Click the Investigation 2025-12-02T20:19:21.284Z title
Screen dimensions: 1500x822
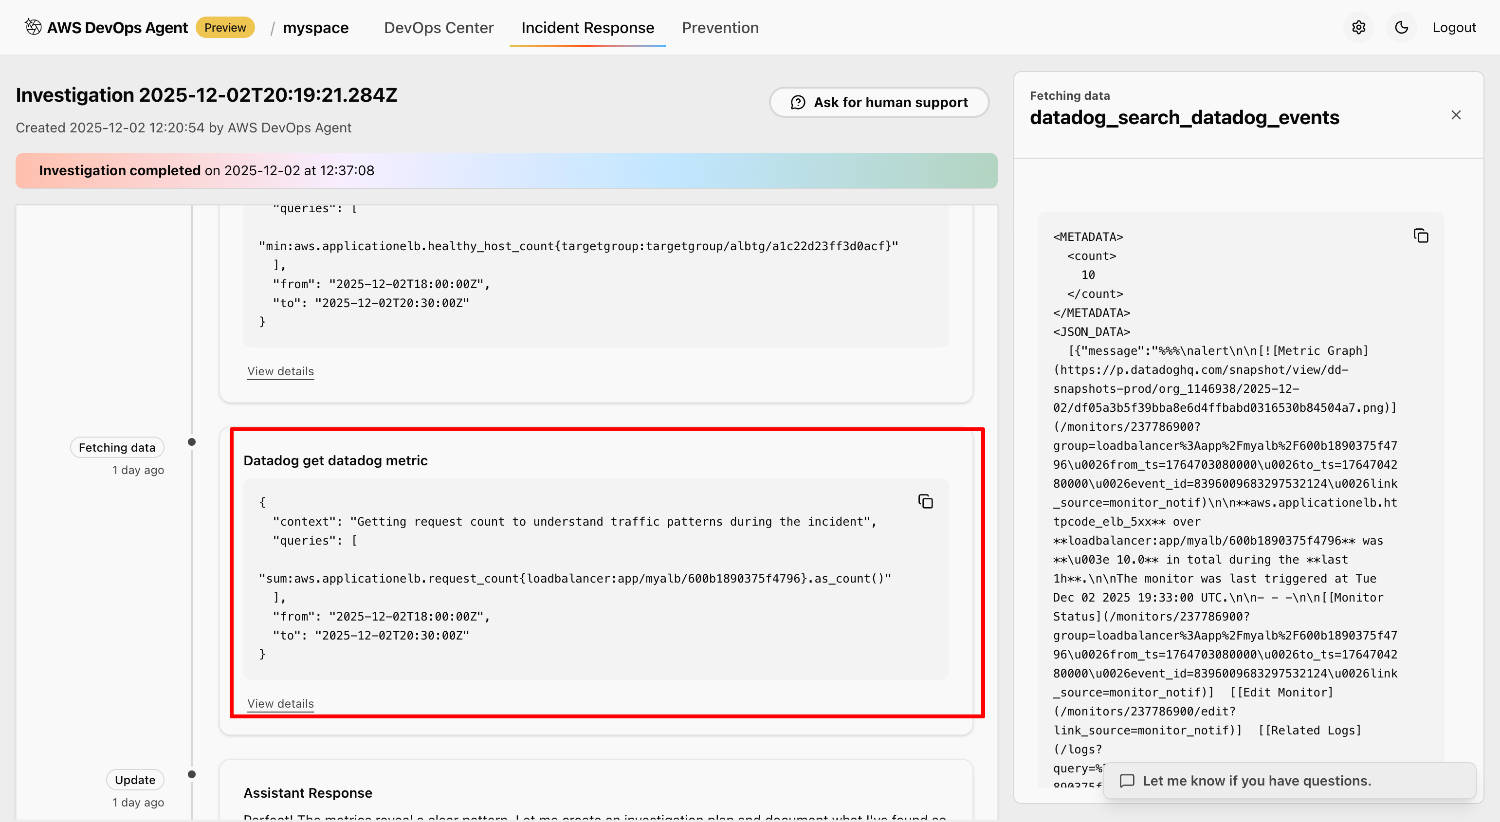(x=207, y=95)
